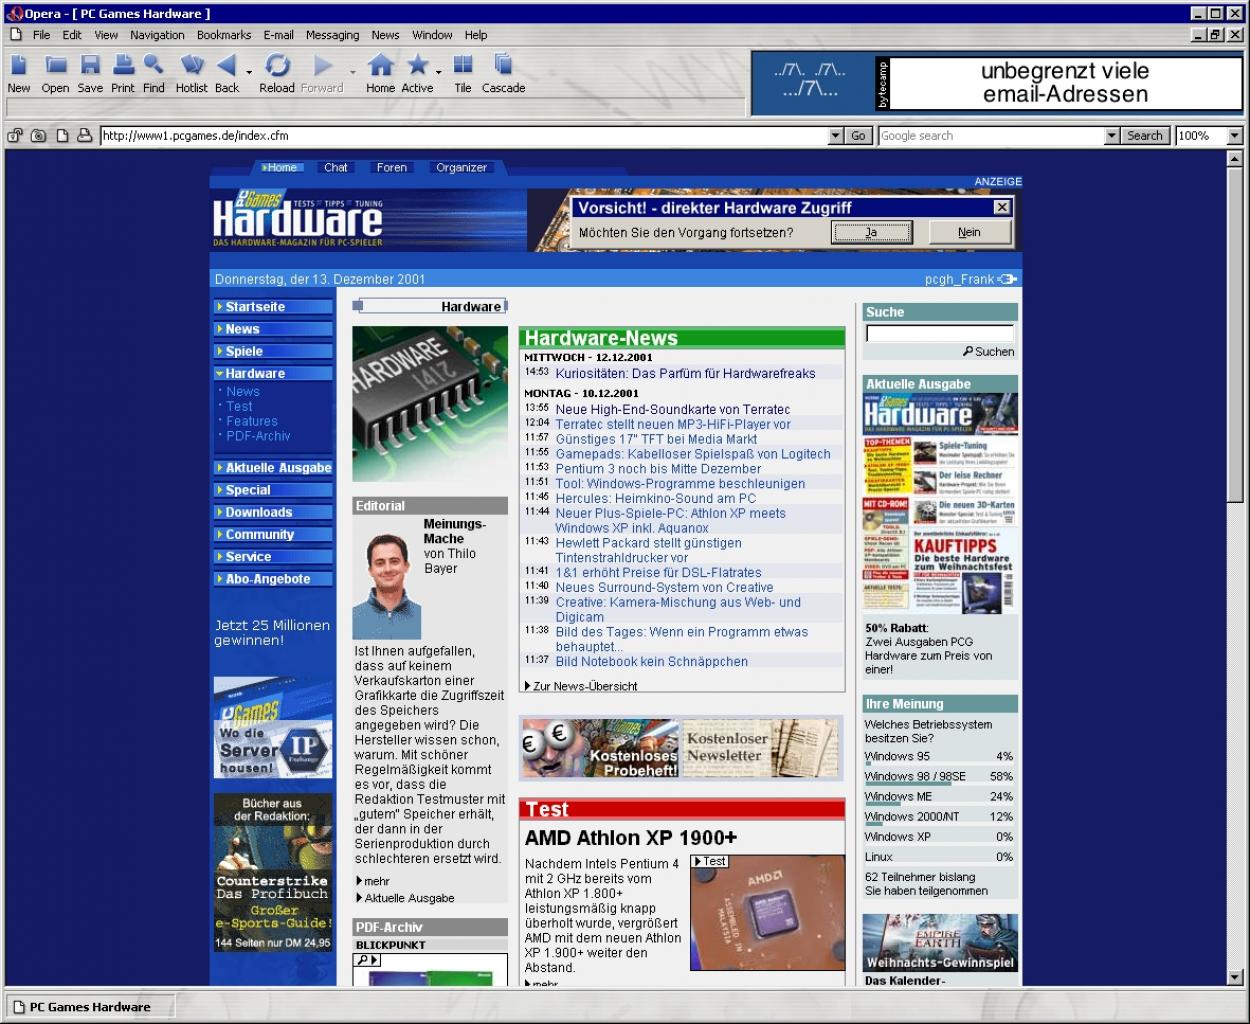Image resolution: width=1250 pixels, height=1024 pixels.
Task: Click the Suche text input field
Action: coord(940,334)
